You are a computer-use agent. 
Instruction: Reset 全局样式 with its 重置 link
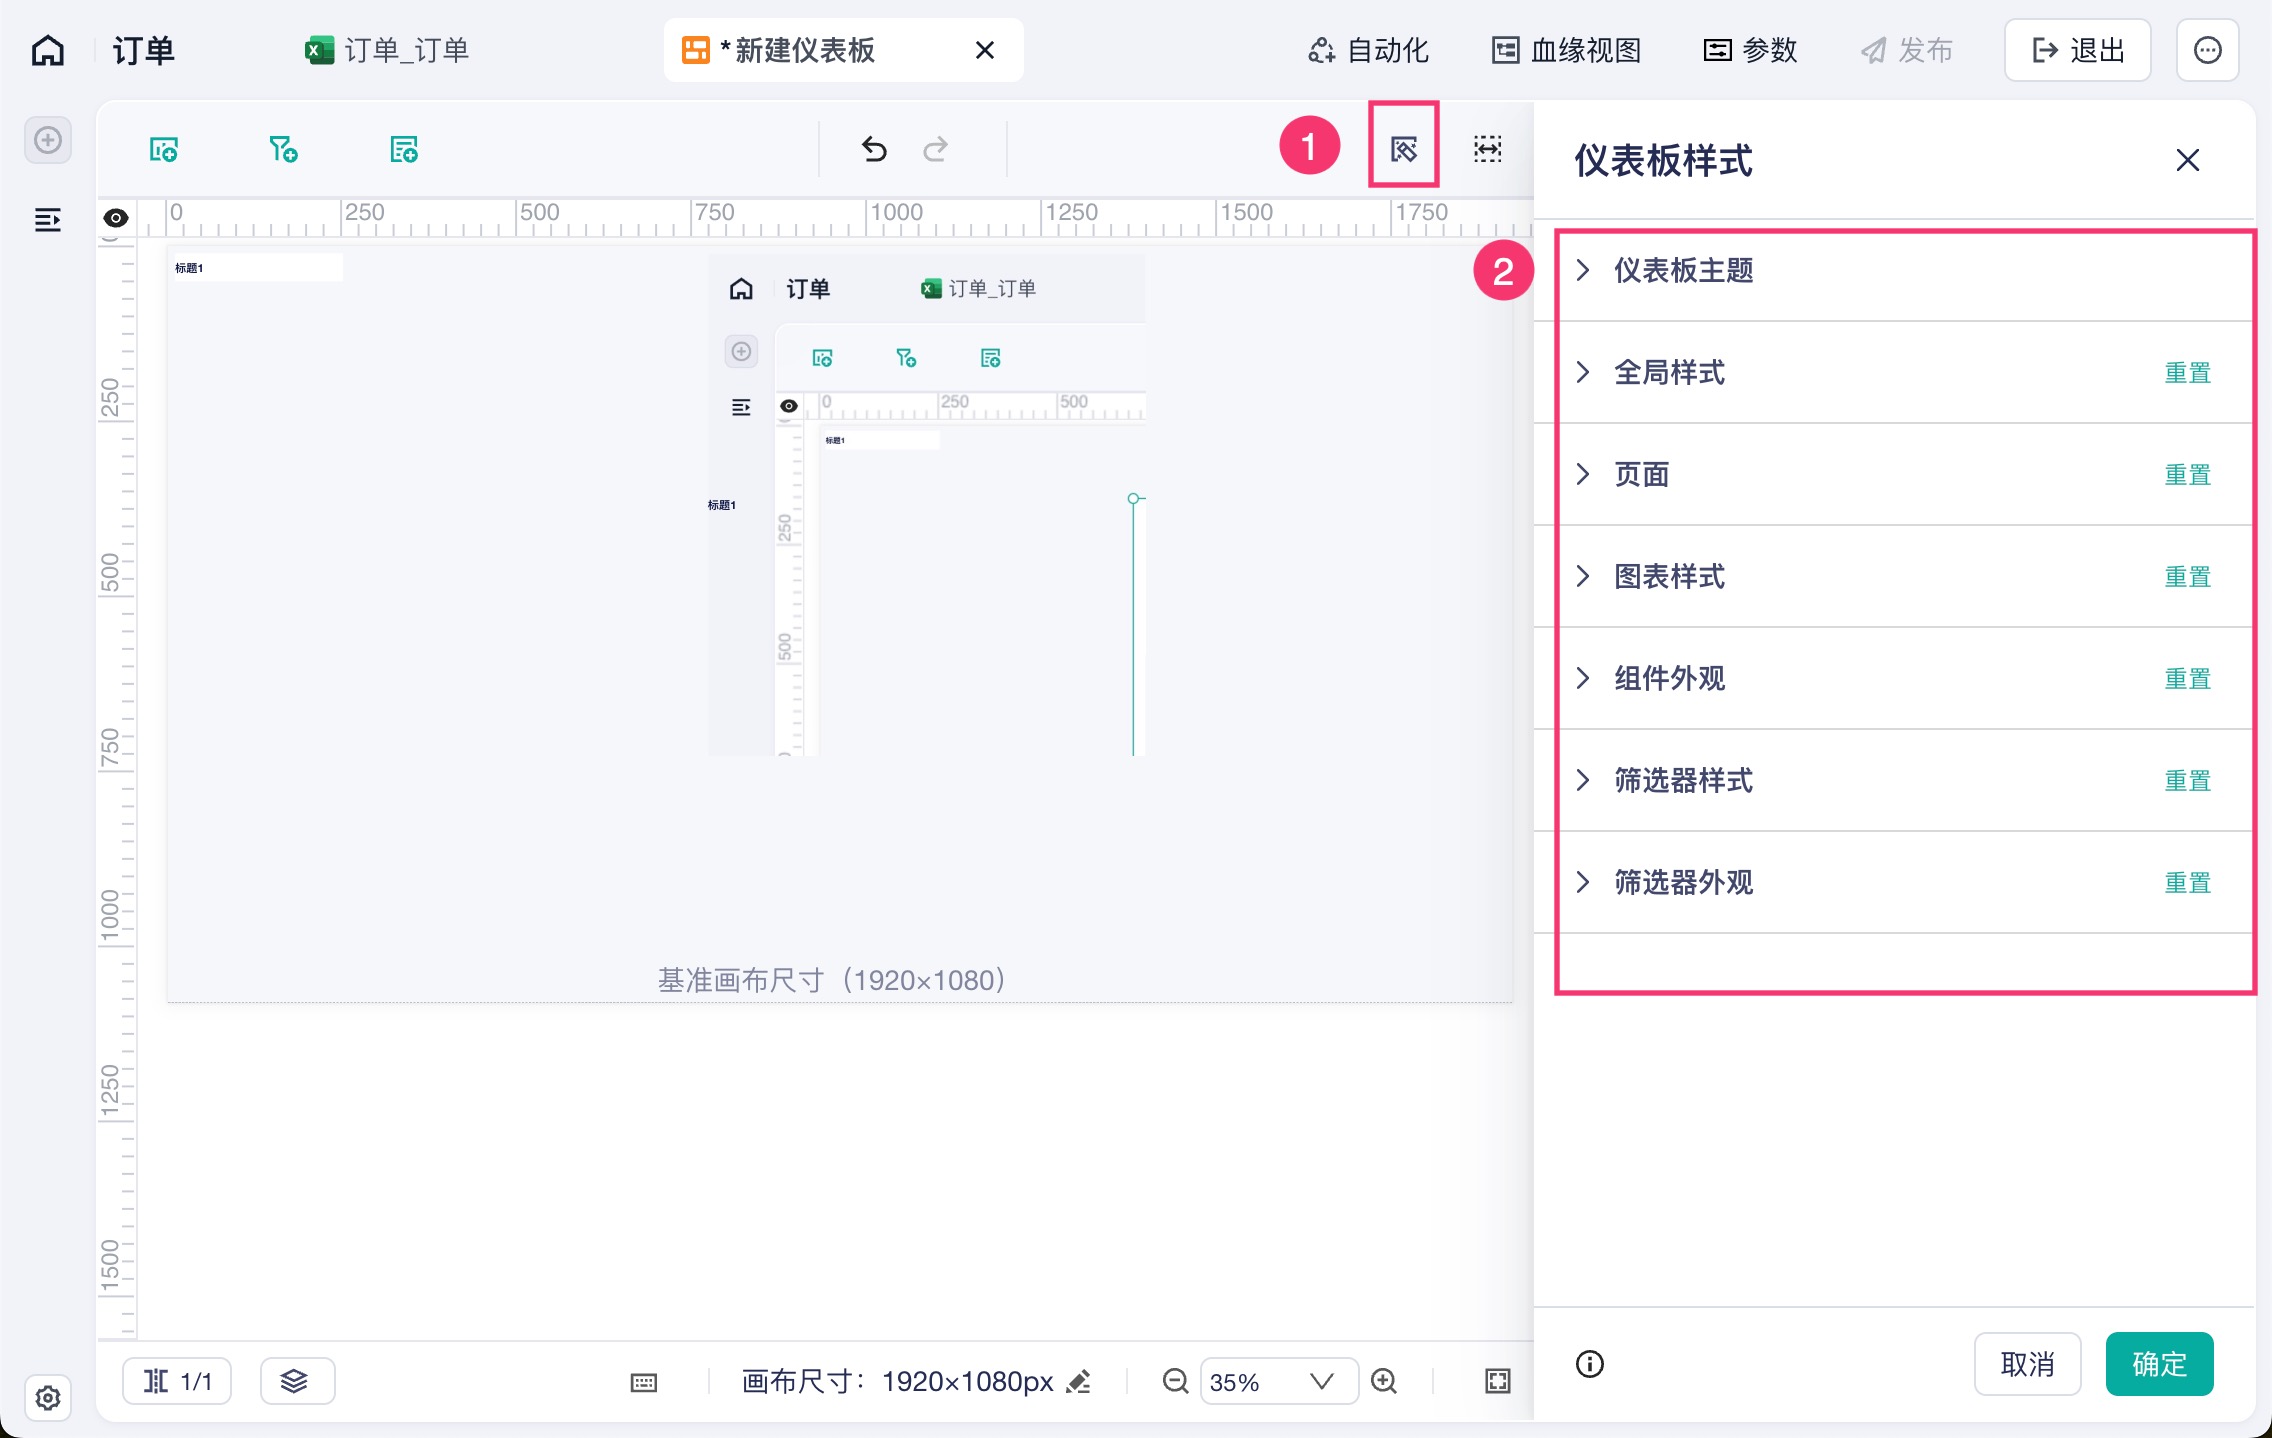2188,373
